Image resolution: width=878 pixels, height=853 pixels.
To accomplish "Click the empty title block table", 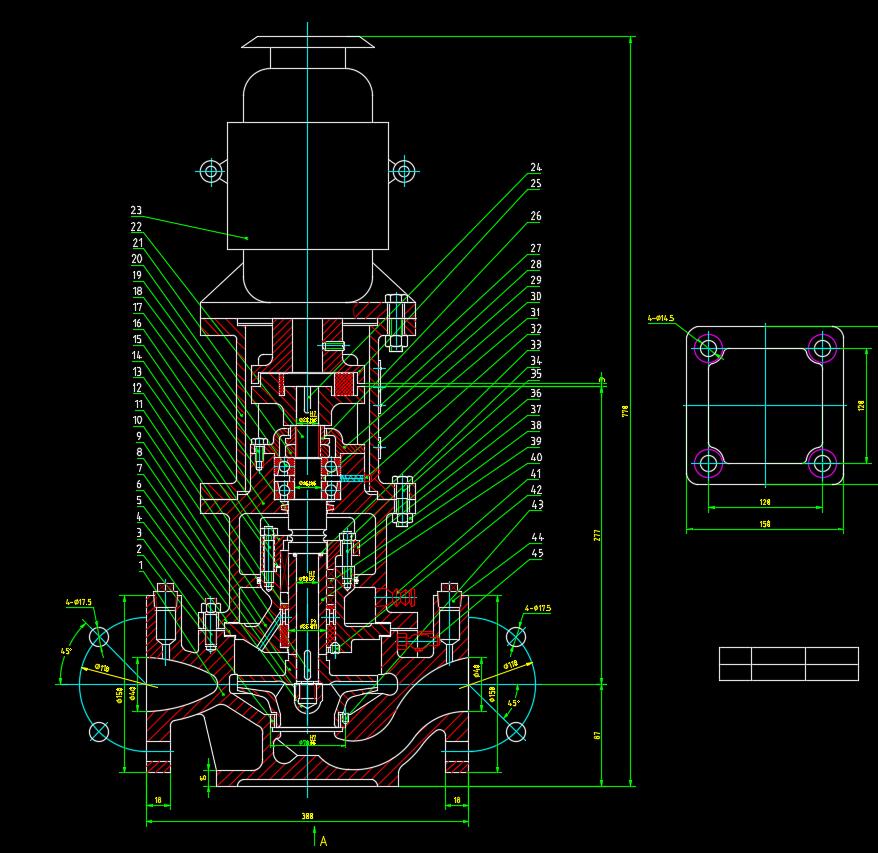I will pos(788,664).
